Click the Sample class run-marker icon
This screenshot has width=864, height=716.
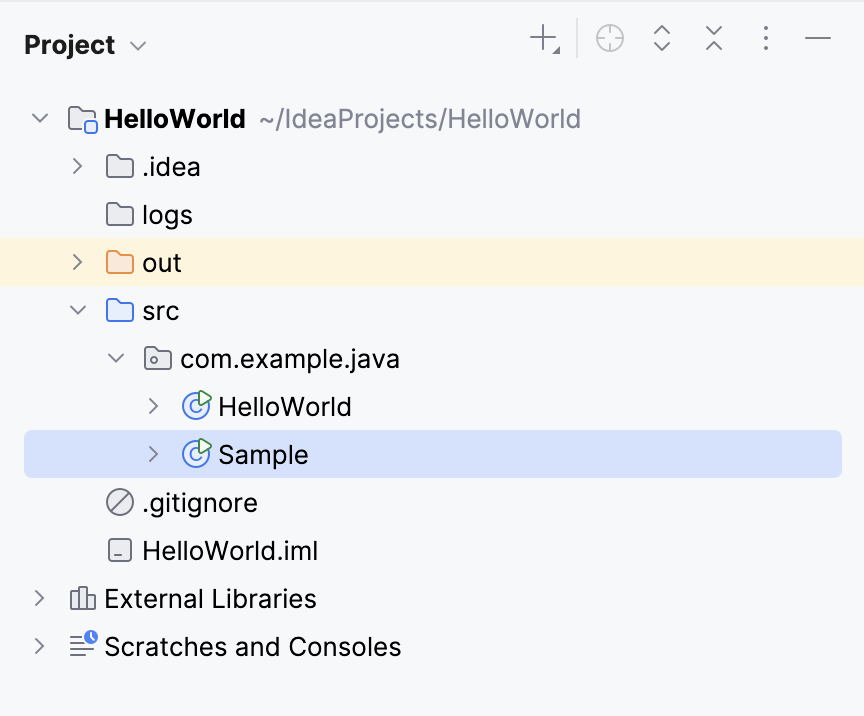(196, 454)
